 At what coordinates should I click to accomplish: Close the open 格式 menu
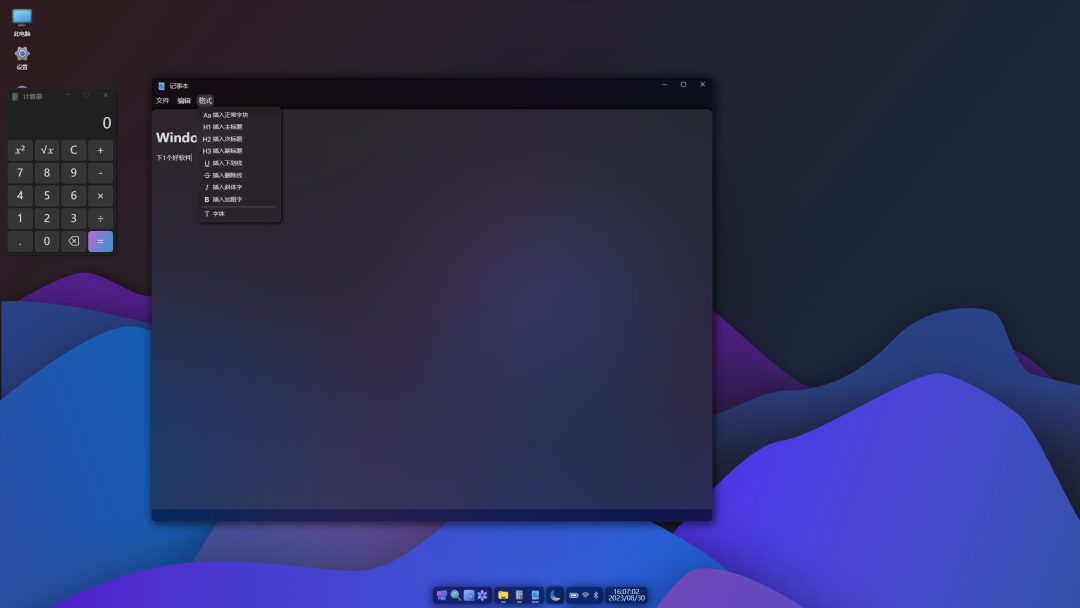tap(205, 101)
